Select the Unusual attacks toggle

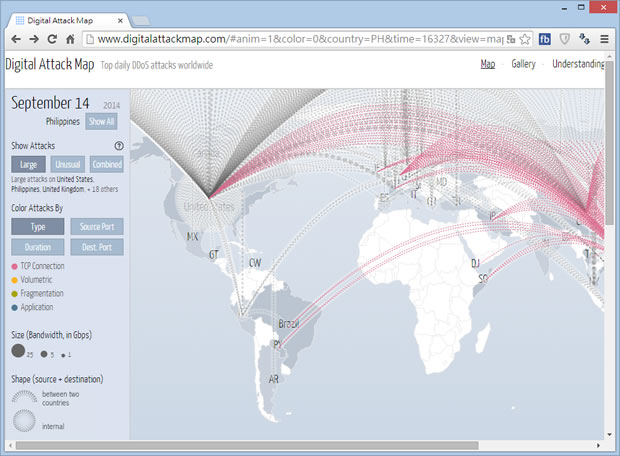tap(68, 165)
